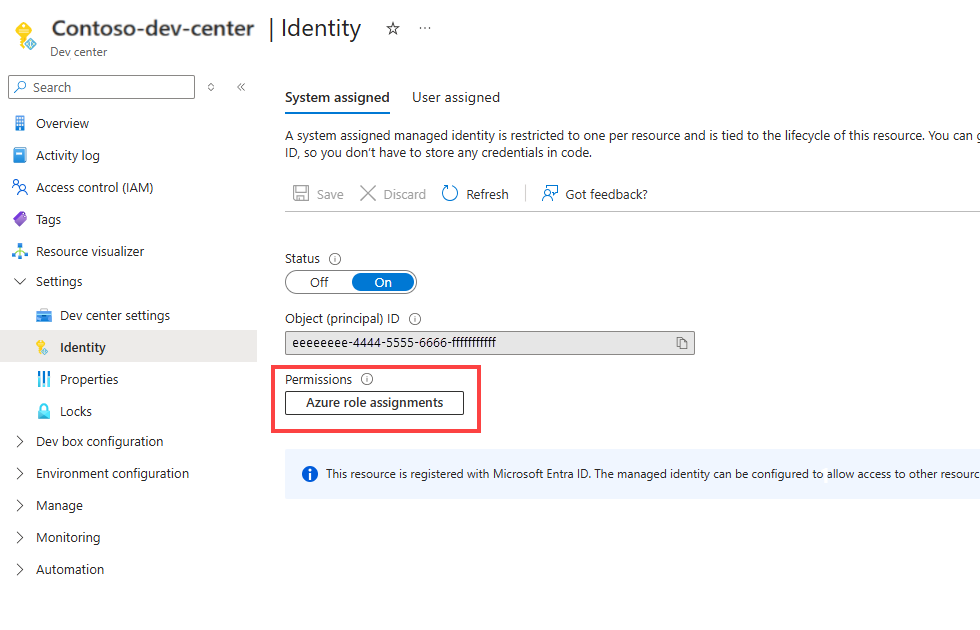Click the Microsoft Entra ID info banner text
This screenshot has height=630, width=980.
click(652, 474)
